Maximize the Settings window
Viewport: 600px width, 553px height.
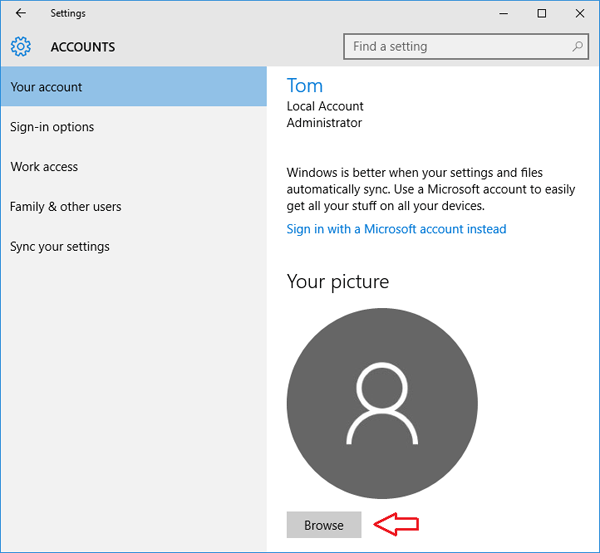541,14
